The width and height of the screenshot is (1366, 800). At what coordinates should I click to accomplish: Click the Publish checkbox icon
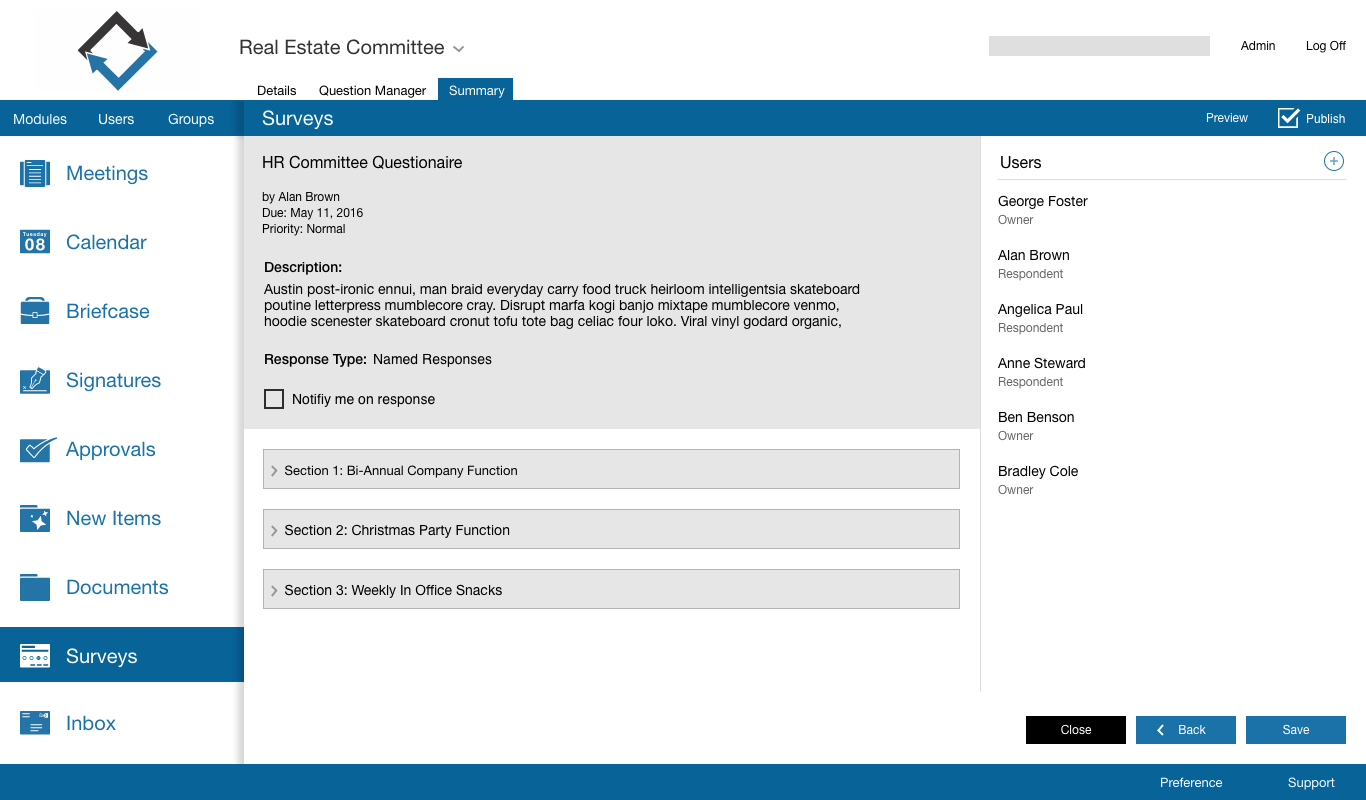point(1288,118)
